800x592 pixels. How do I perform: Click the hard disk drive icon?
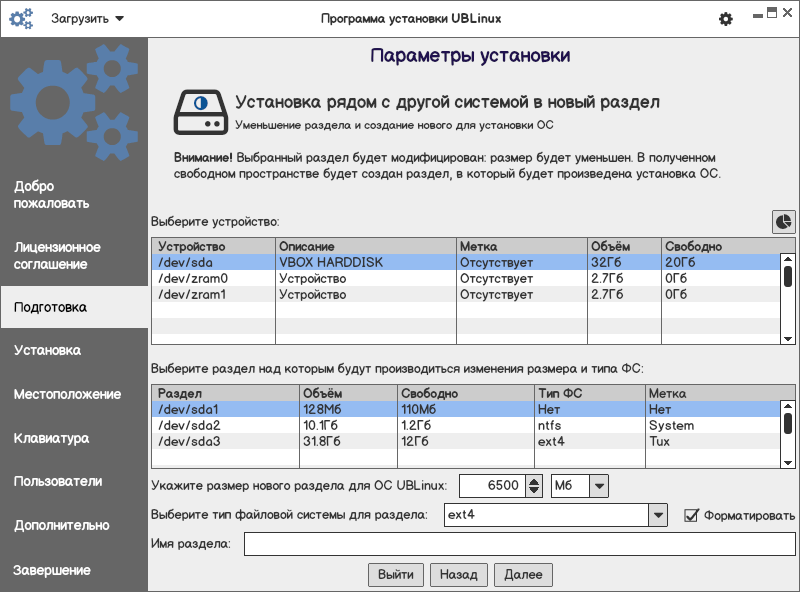(x=200, y=111)
